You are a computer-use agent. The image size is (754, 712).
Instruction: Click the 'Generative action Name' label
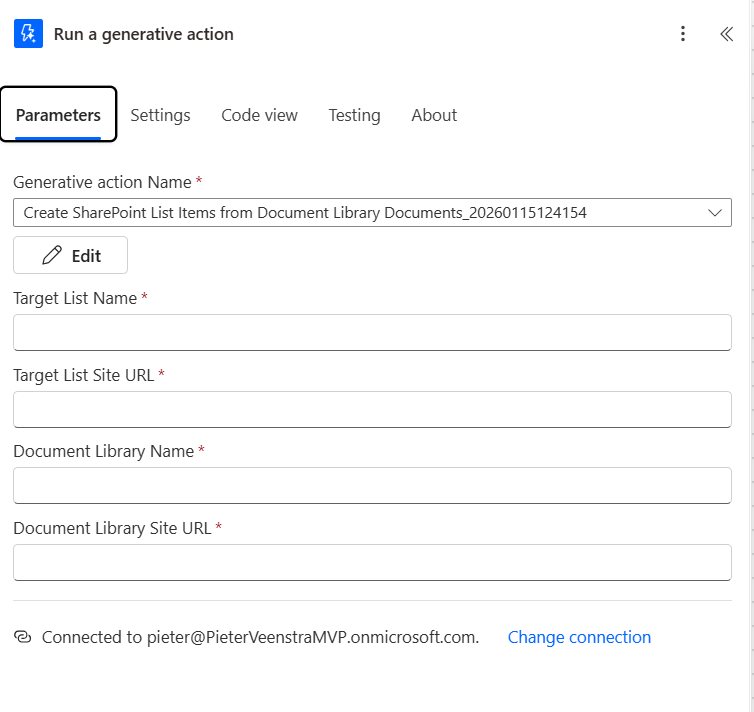click(x=102, y=182)
